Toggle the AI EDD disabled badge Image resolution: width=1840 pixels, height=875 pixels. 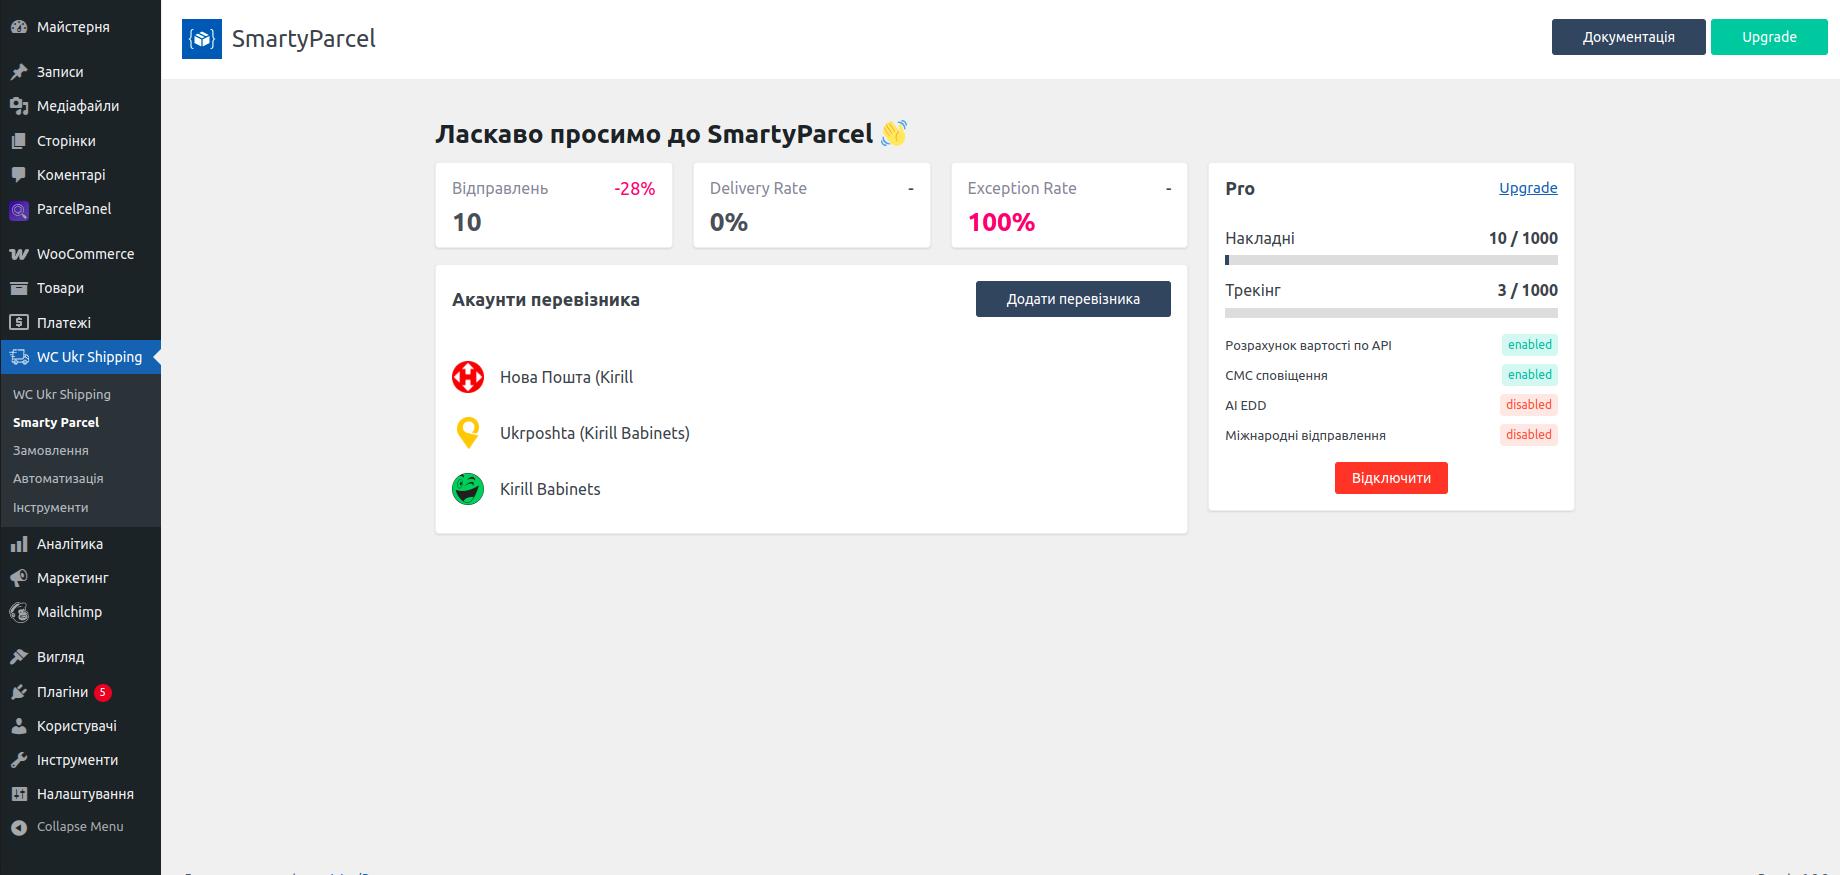click(x=1528, y=405)
